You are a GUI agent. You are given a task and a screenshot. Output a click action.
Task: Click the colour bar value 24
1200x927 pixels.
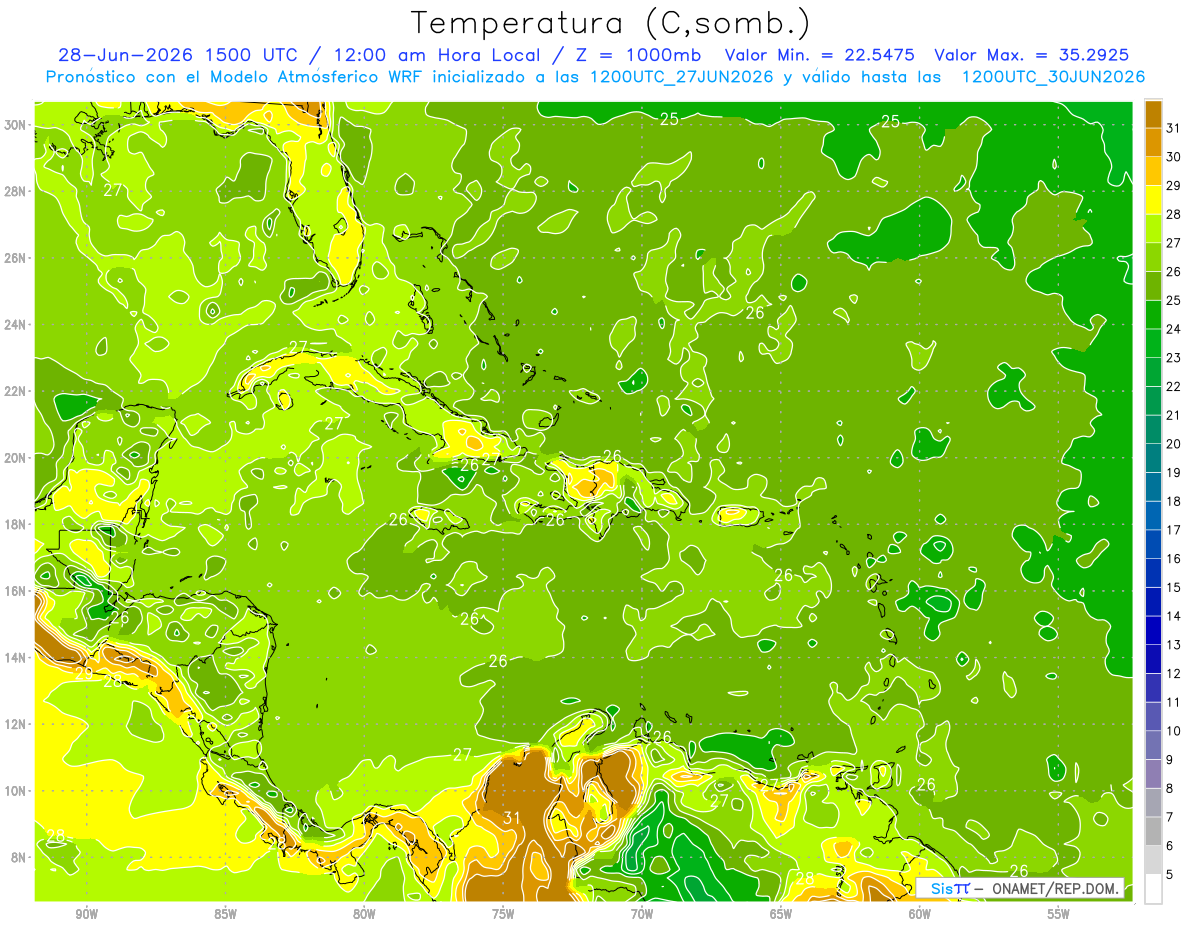coord(1174,329)
